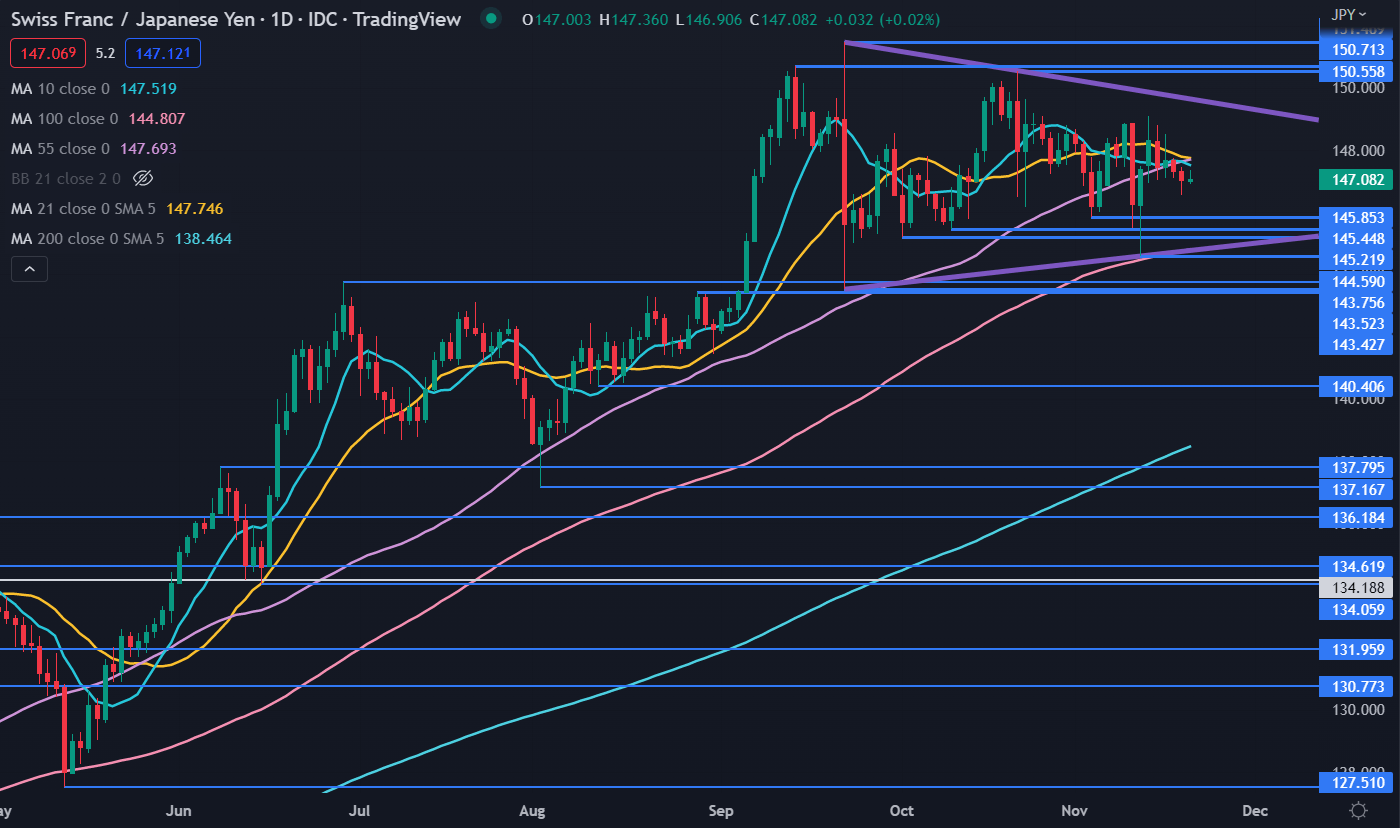The image size is (1400, 828).
Task: Click the 137.167 price label
Action: click(1358, 489)
